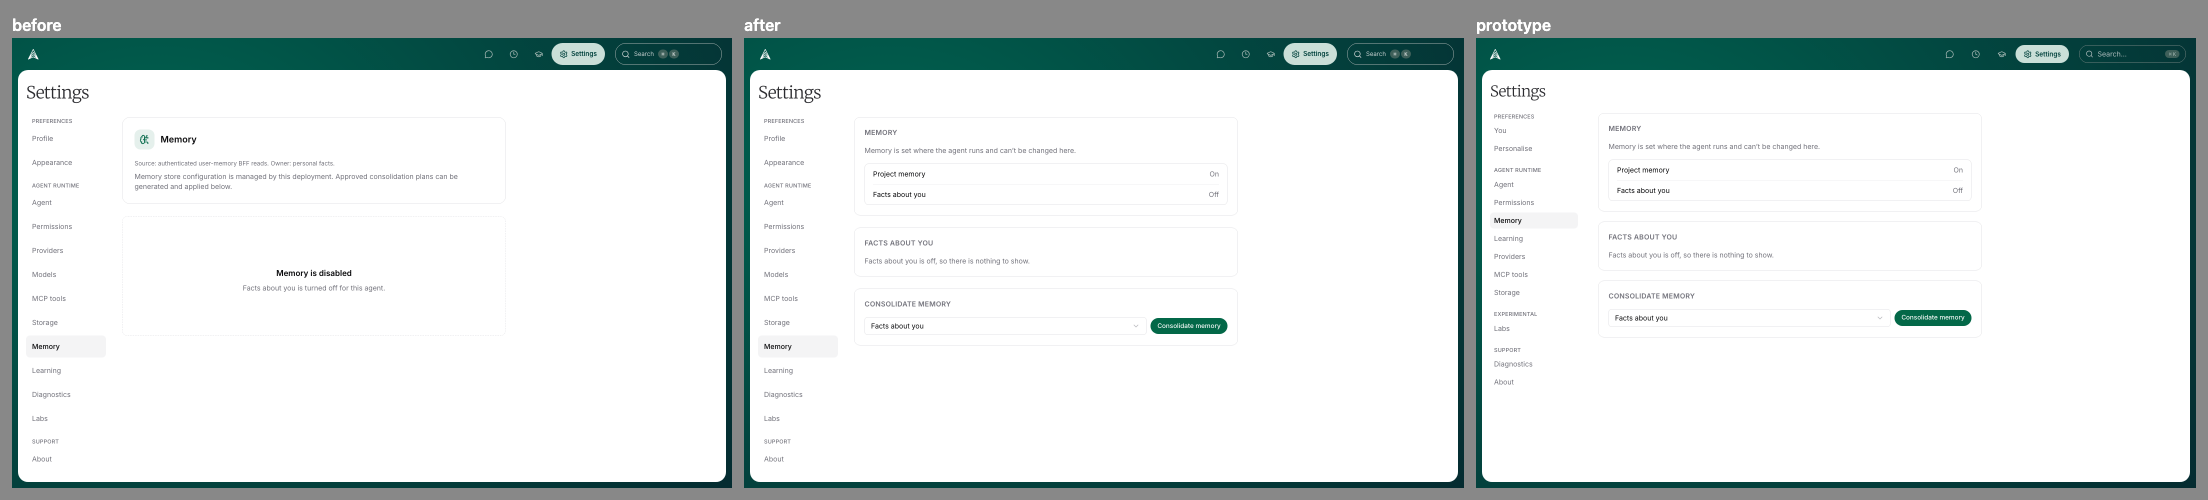Click app logo in the before panel
Image resolution: width=2208 pixels, height=500 pixels.
pyautogui.click(x=33, y=54)
